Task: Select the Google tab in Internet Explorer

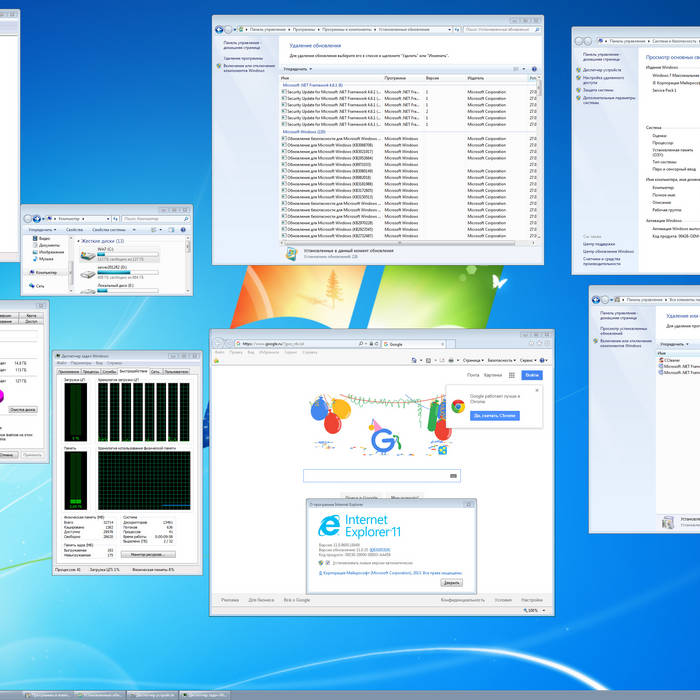Action: 413,344
